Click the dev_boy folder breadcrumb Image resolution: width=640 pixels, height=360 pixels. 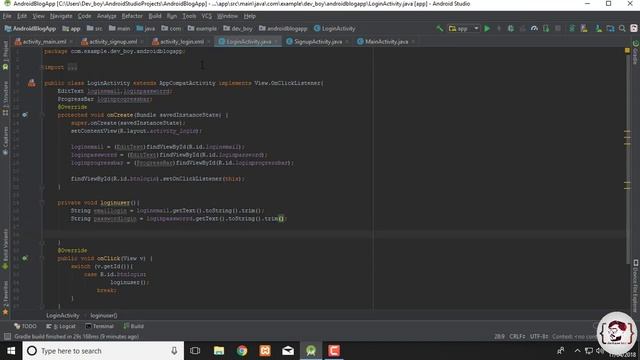[x=238, y=29]
